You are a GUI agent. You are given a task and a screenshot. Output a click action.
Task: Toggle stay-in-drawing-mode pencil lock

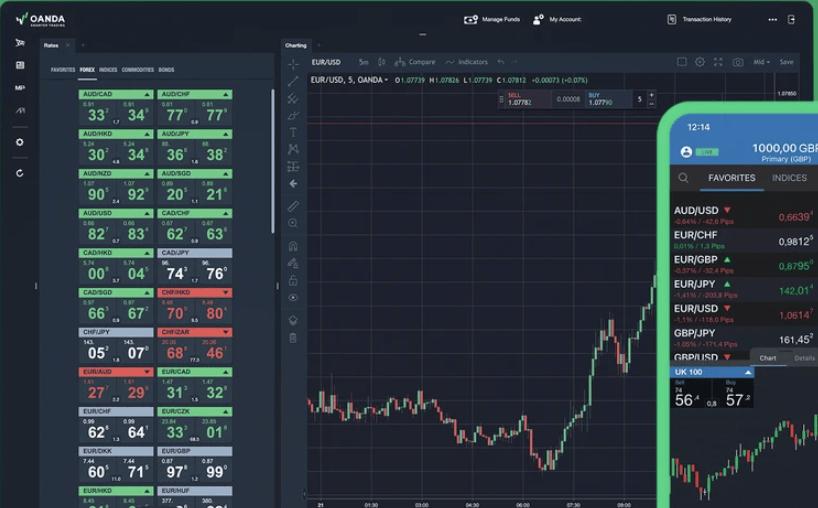(293, 263)
